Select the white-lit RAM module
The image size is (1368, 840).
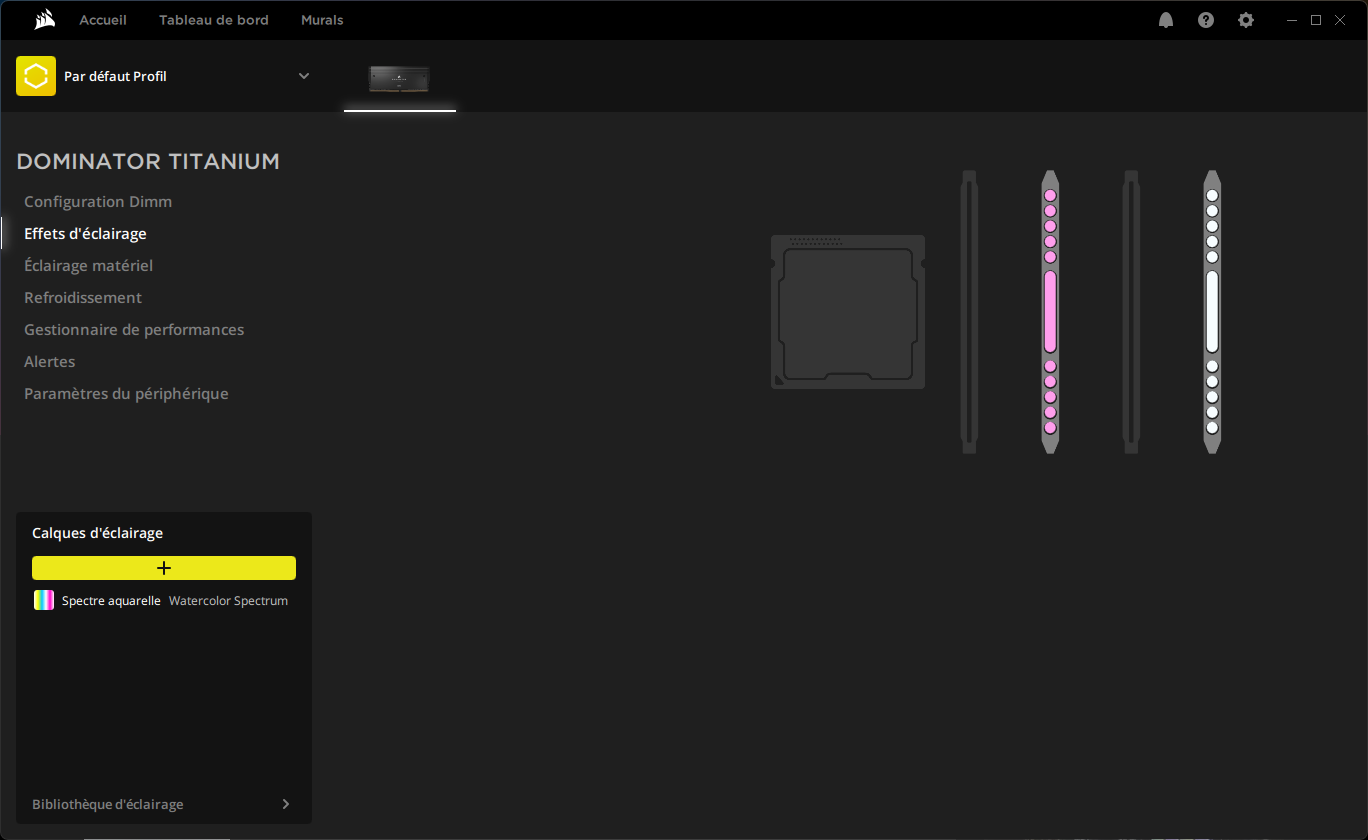pos(1212,311)
